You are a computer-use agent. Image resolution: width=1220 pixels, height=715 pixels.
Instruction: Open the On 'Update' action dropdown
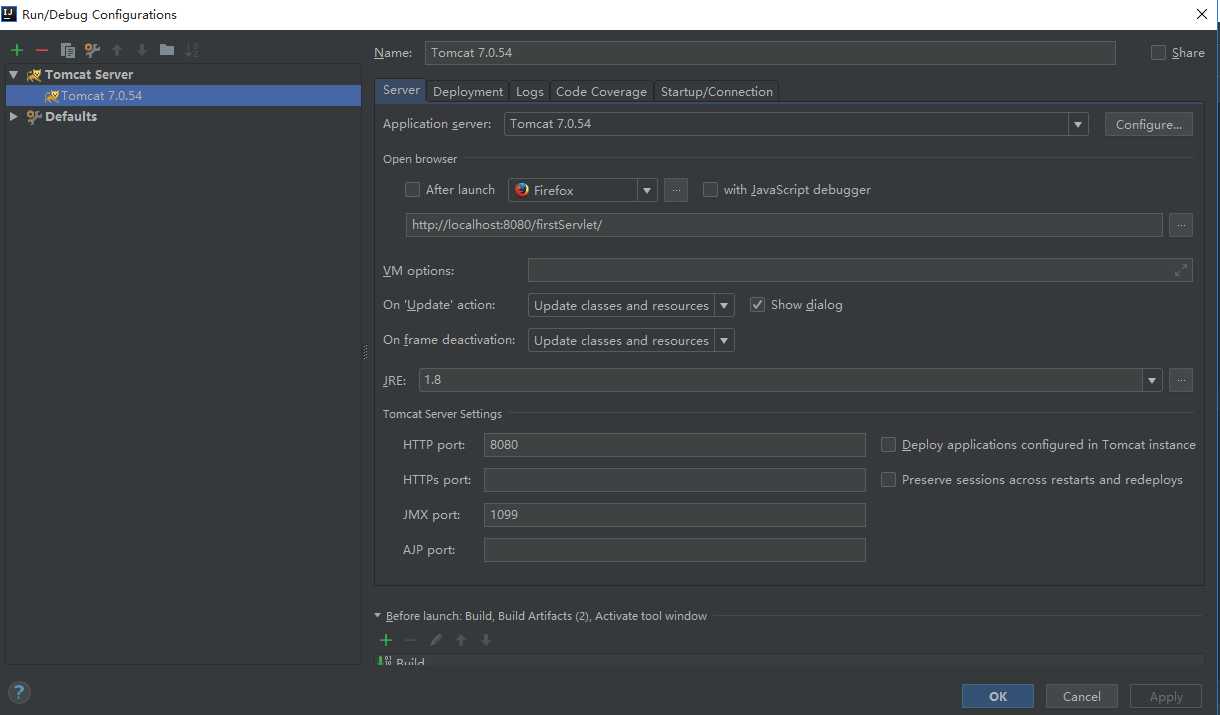coord(725,305)
